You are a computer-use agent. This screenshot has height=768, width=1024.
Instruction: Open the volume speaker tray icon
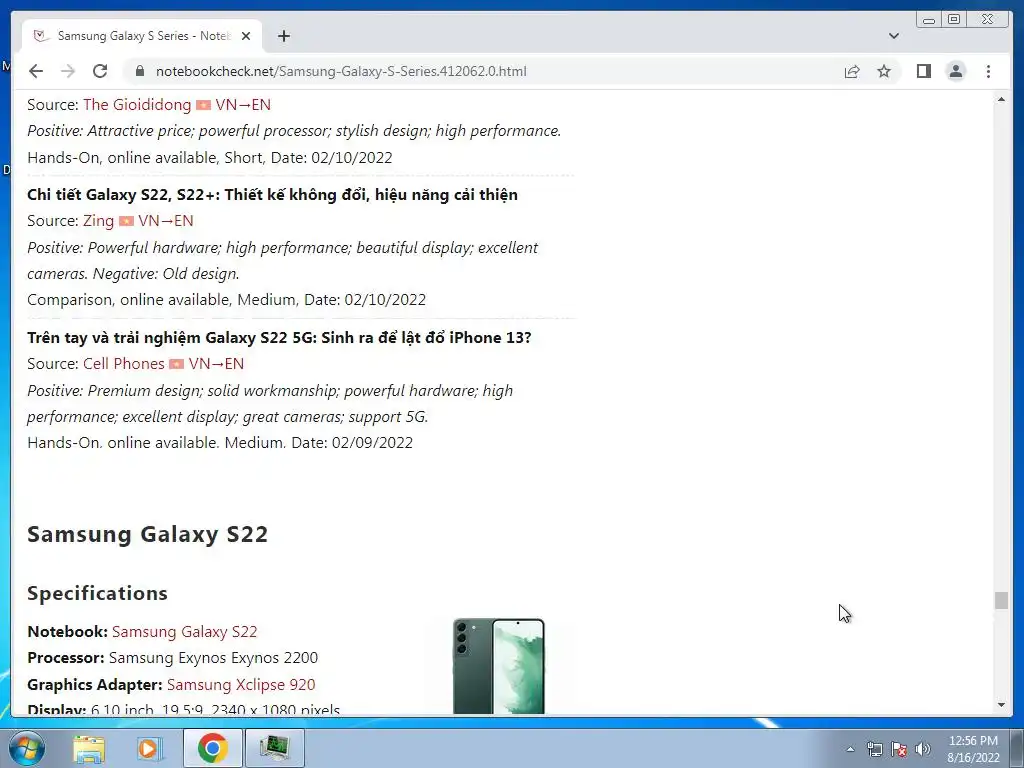(923, 749)
